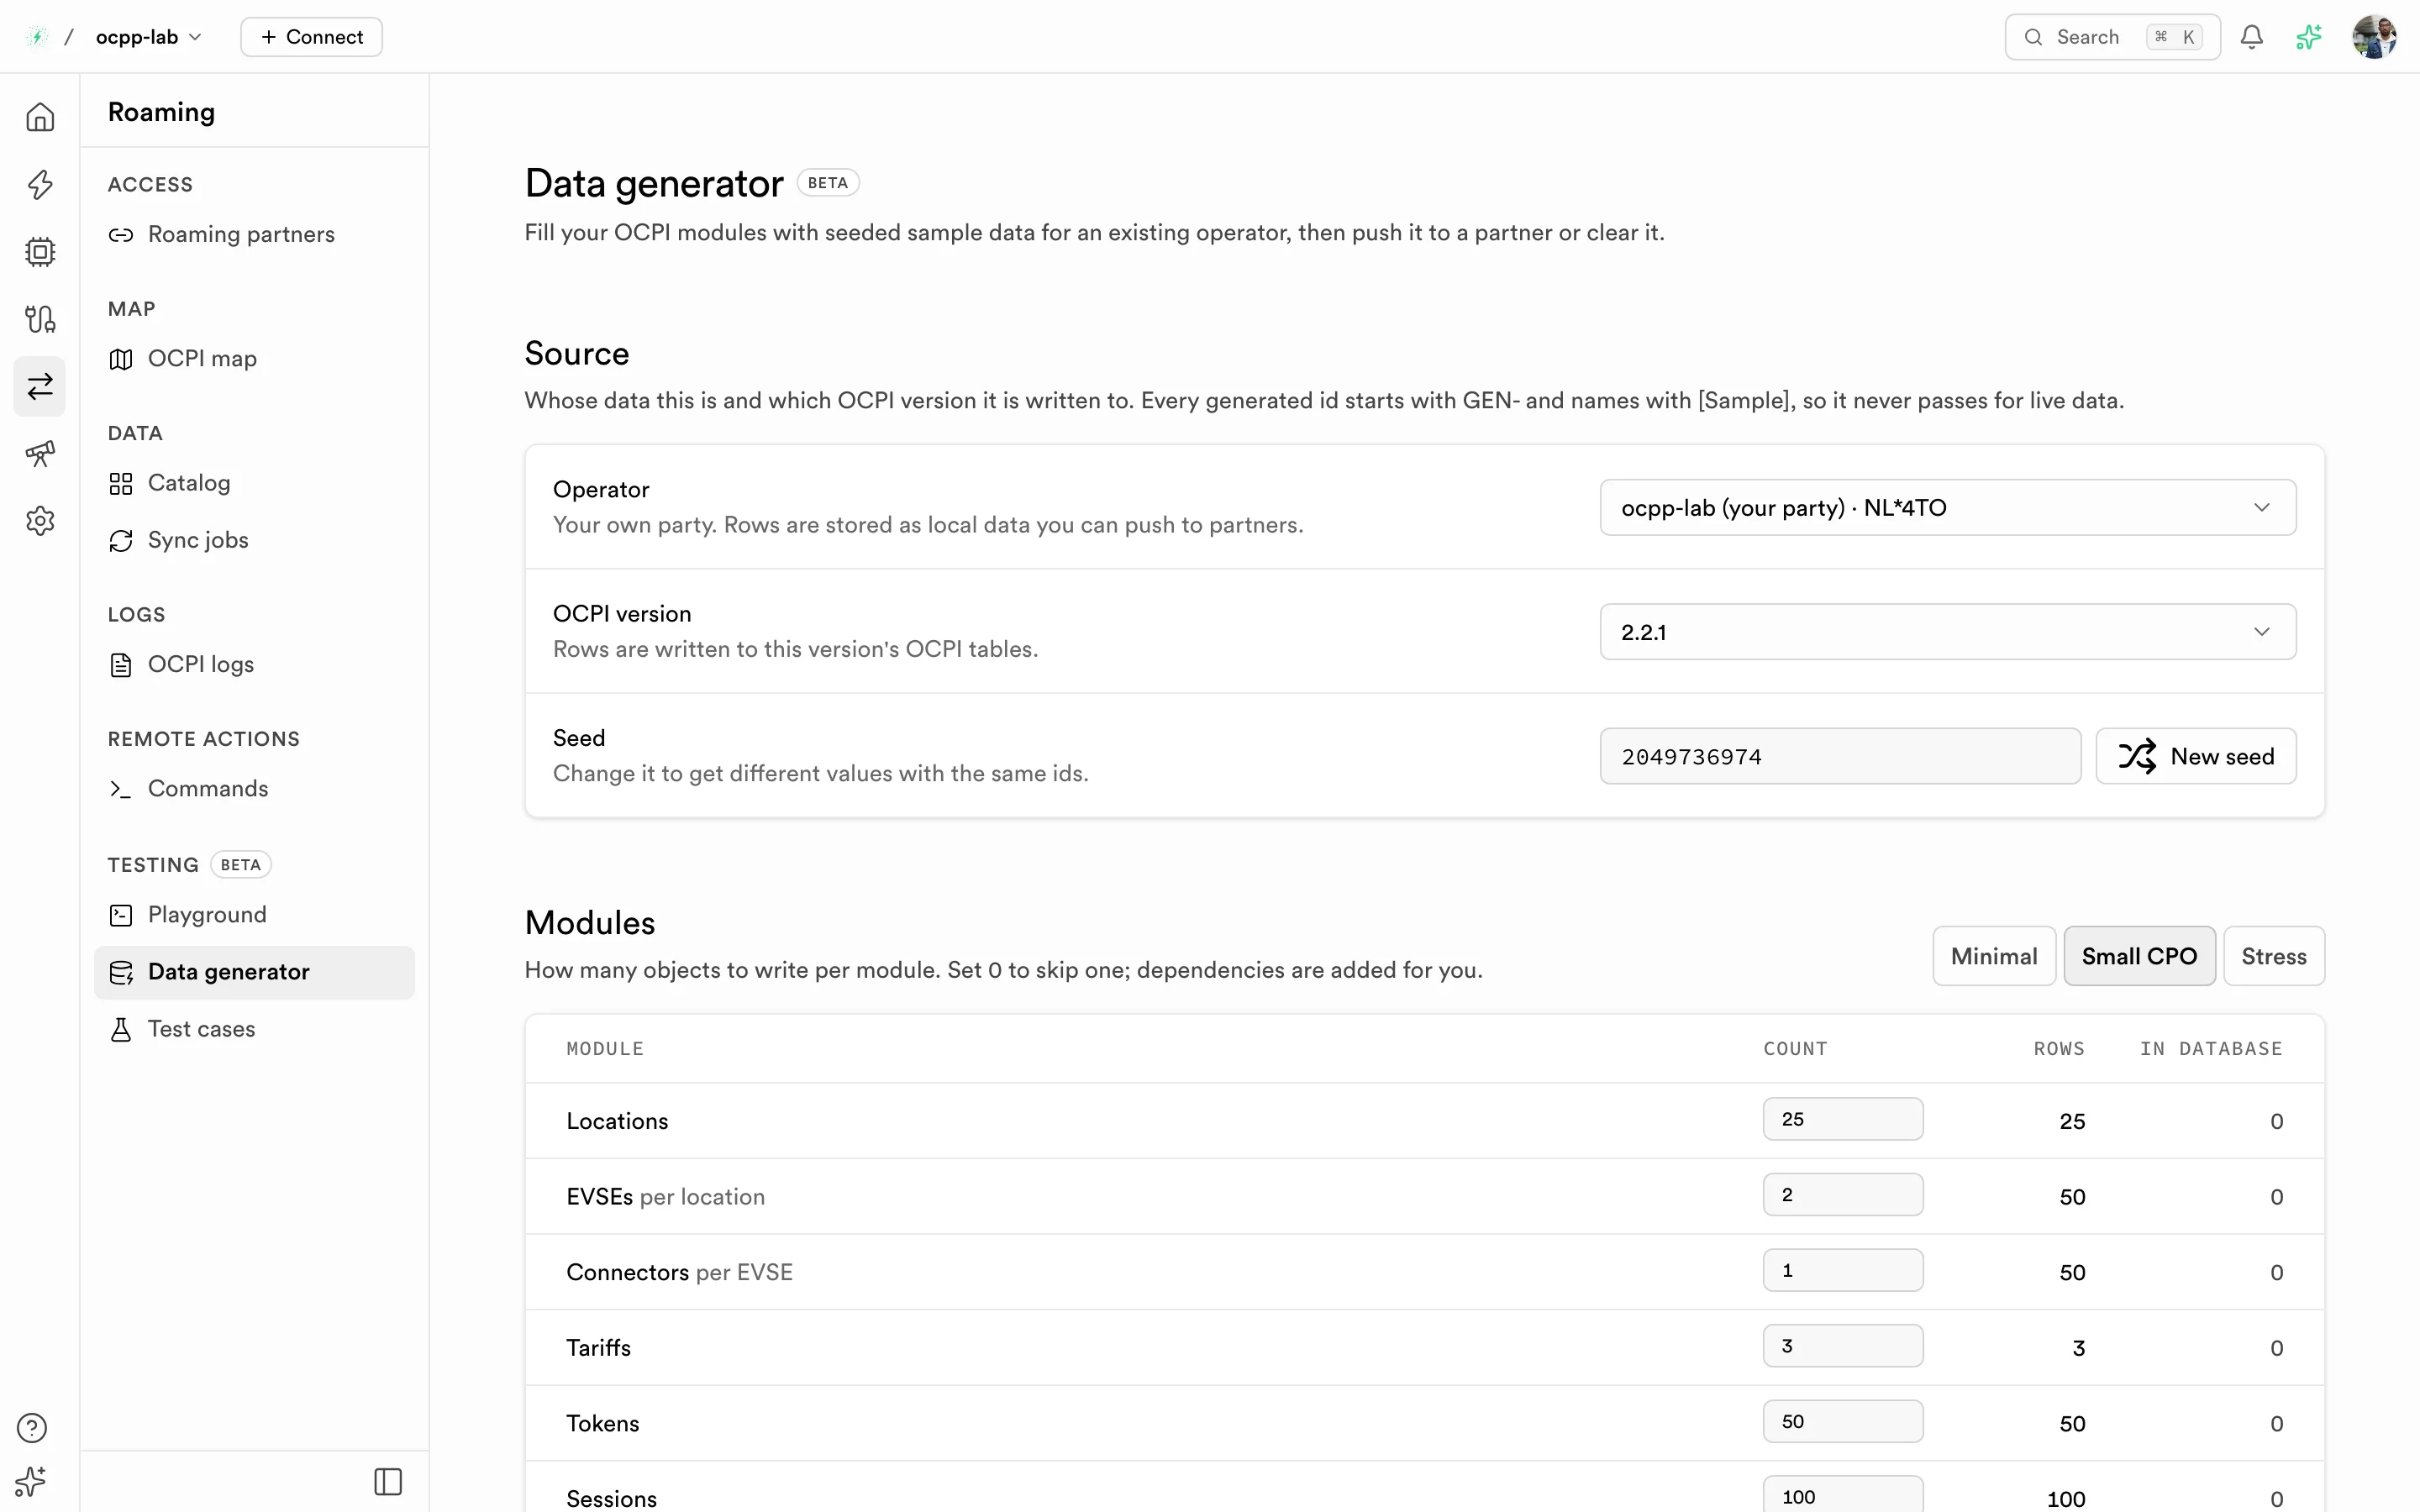Click the magnifier icon in the Search box
Image resolution: width=2420 pixels, height=1512 pixels.
click(x=2033, y=37)
